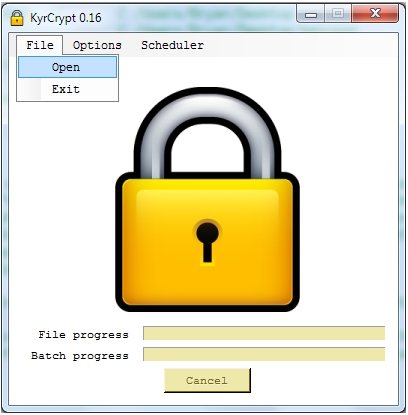Image resolution: width=408 pixels, height=415 pixels.
Task: Click the File progress bar
Action: point(264,333)
